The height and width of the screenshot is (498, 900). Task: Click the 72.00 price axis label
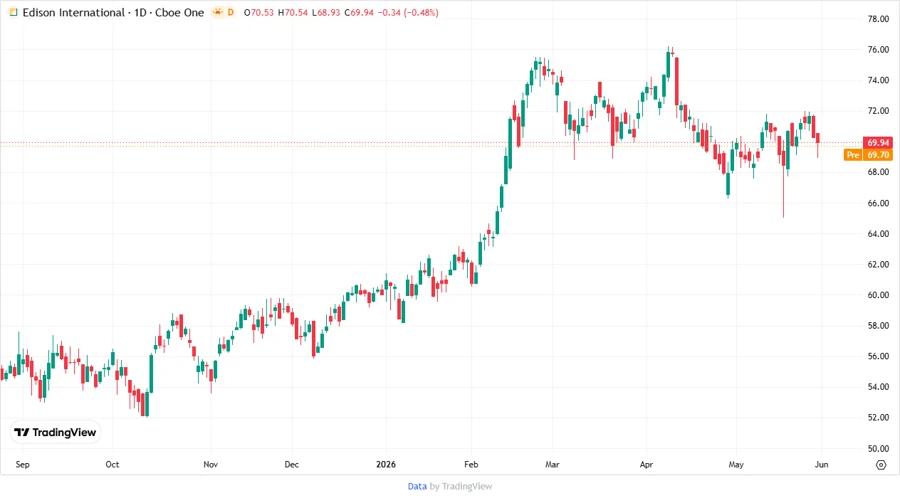tap(878, 111)
